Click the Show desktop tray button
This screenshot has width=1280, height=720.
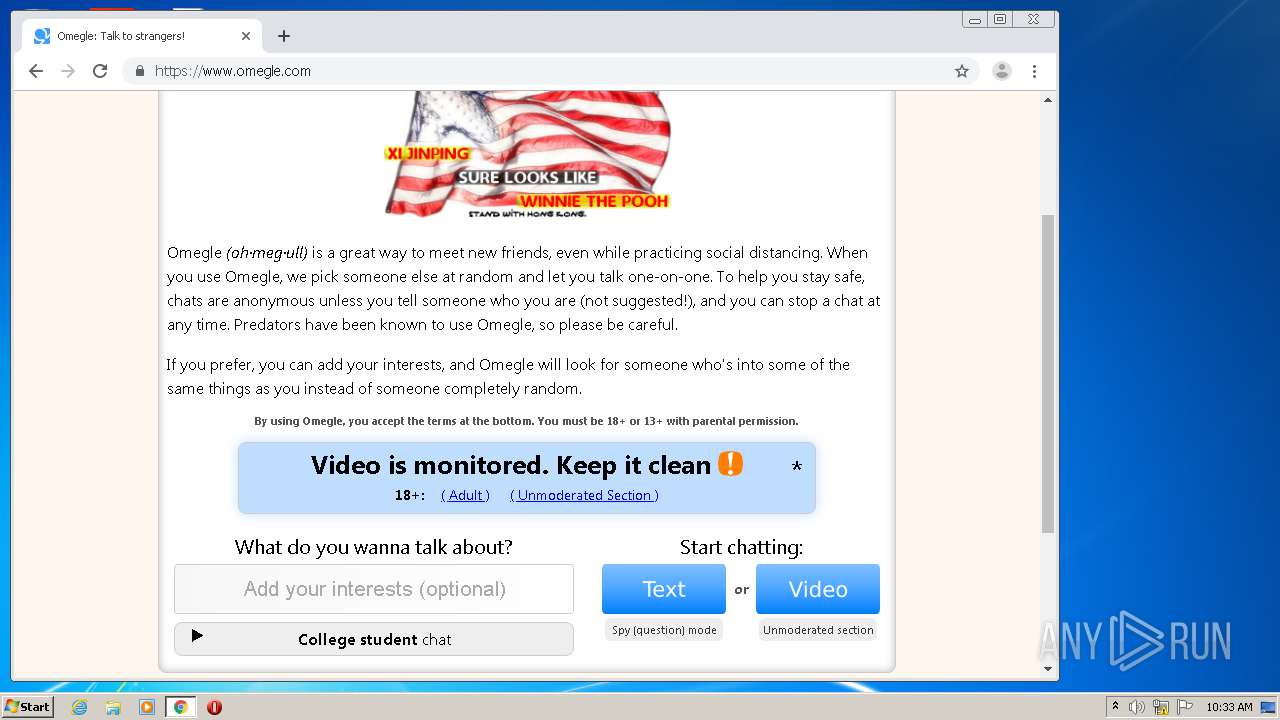click(1269, 707)
